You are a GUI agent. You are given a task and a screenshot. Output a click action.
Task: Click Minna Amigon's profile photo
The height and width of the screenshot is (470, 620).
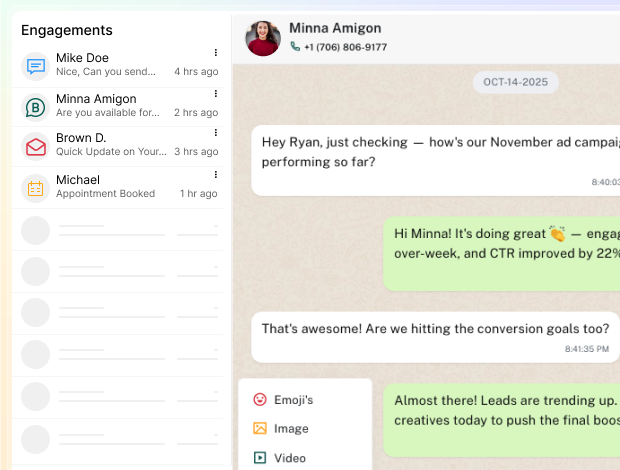(x=263, y=39)
